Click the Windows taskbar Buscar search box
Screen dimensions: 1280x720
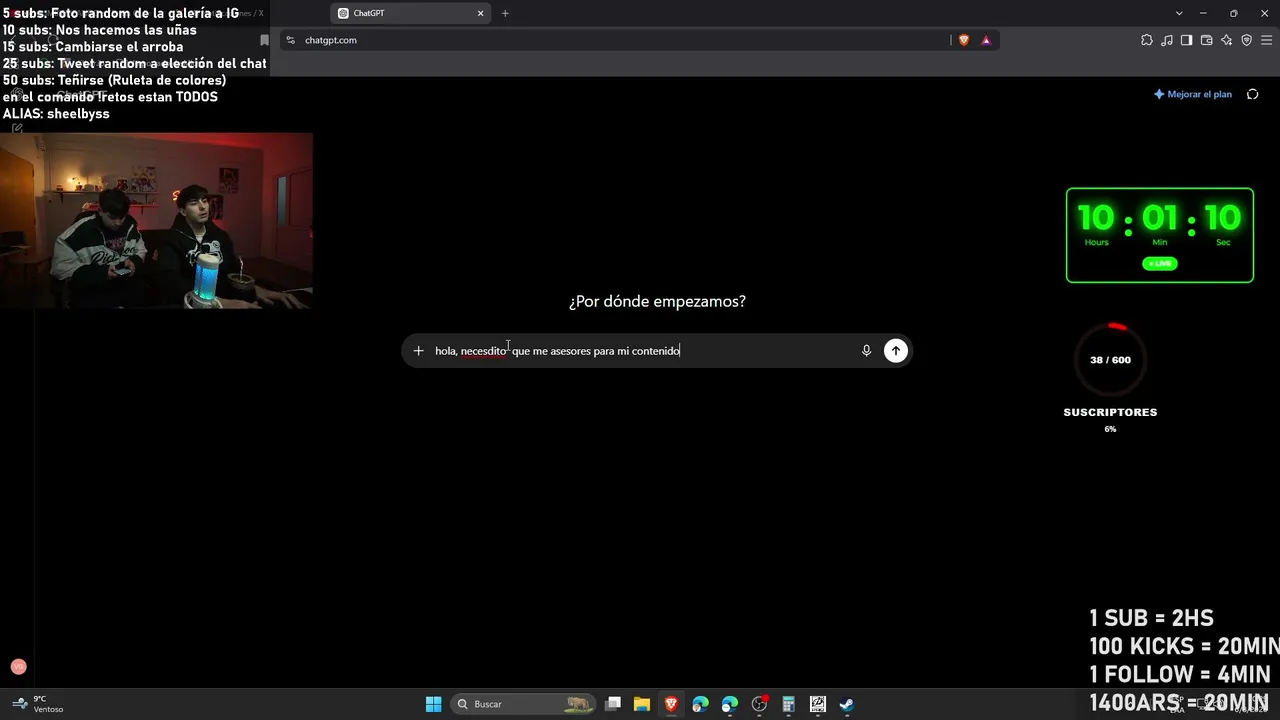click(521, 704)
